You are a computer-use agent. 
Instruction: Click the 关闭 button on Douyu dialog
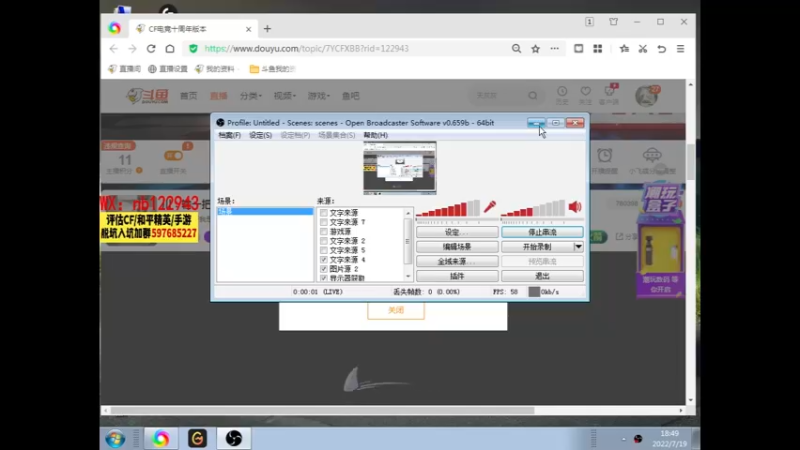[x=396, y=310]
